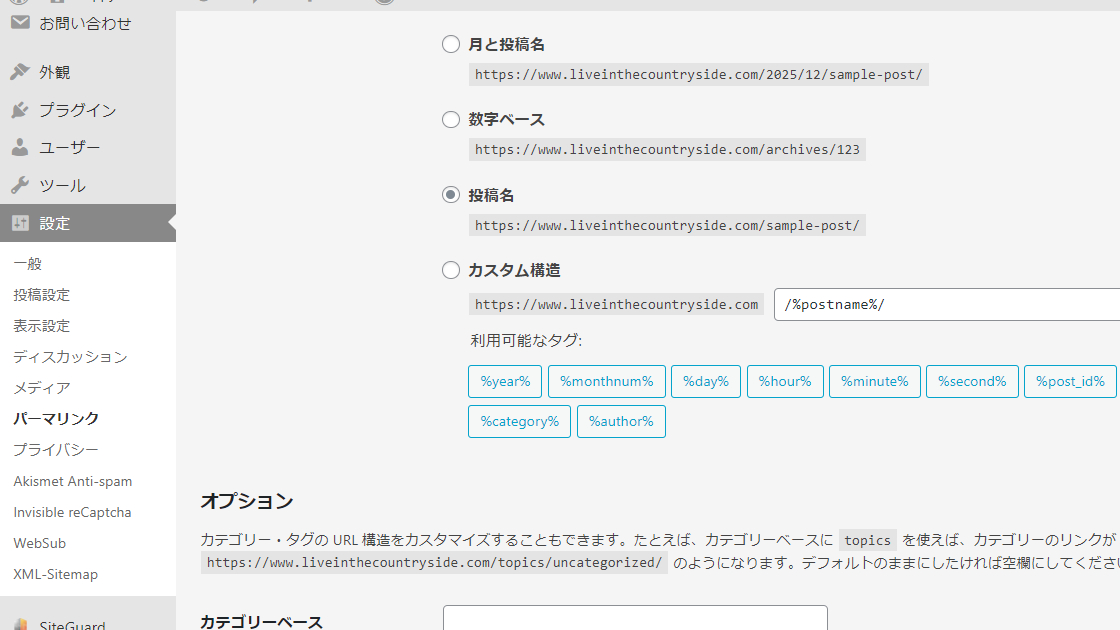The height and width of the screenshot is (630, 1120).
Task: Click the SiteGuard icon in sidebar
Action: click(x=20, y=625)
